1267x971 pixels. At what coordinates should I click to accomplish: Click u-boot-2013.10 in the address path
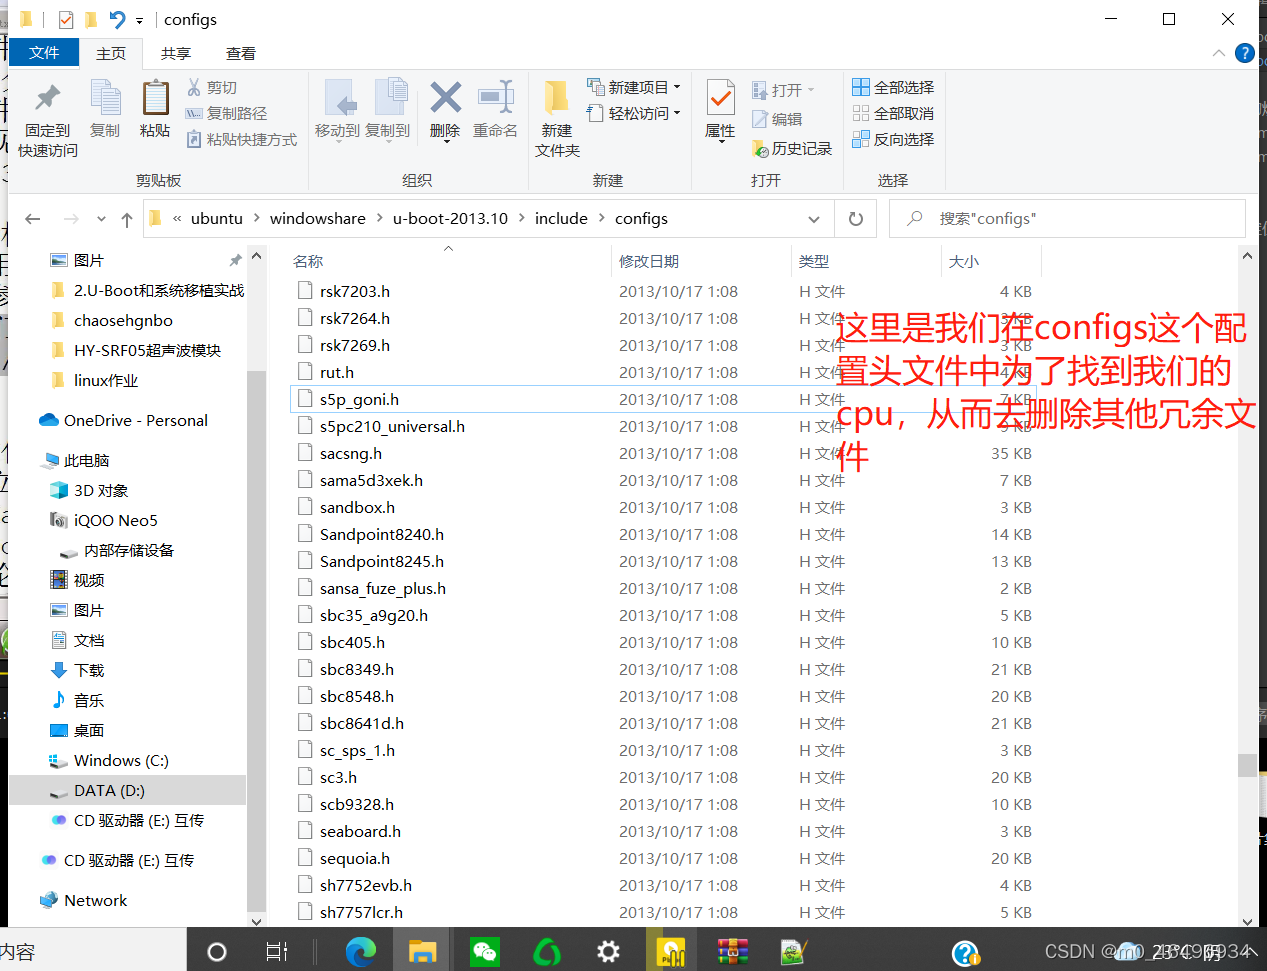tap(450, 219)
